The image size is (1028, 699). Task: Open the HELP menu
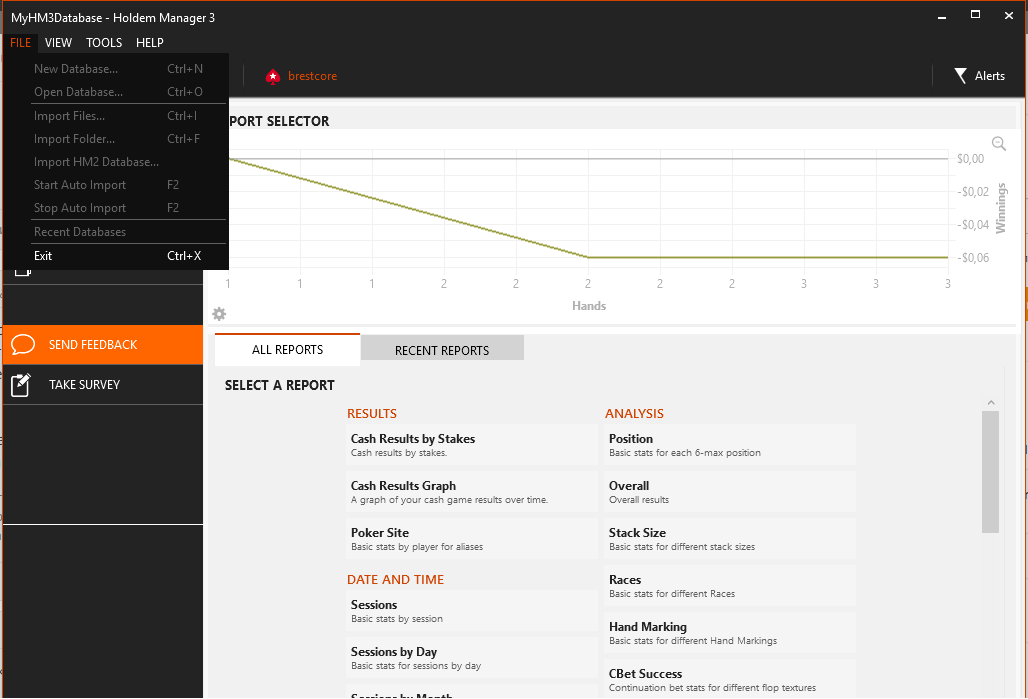(149, 43)
